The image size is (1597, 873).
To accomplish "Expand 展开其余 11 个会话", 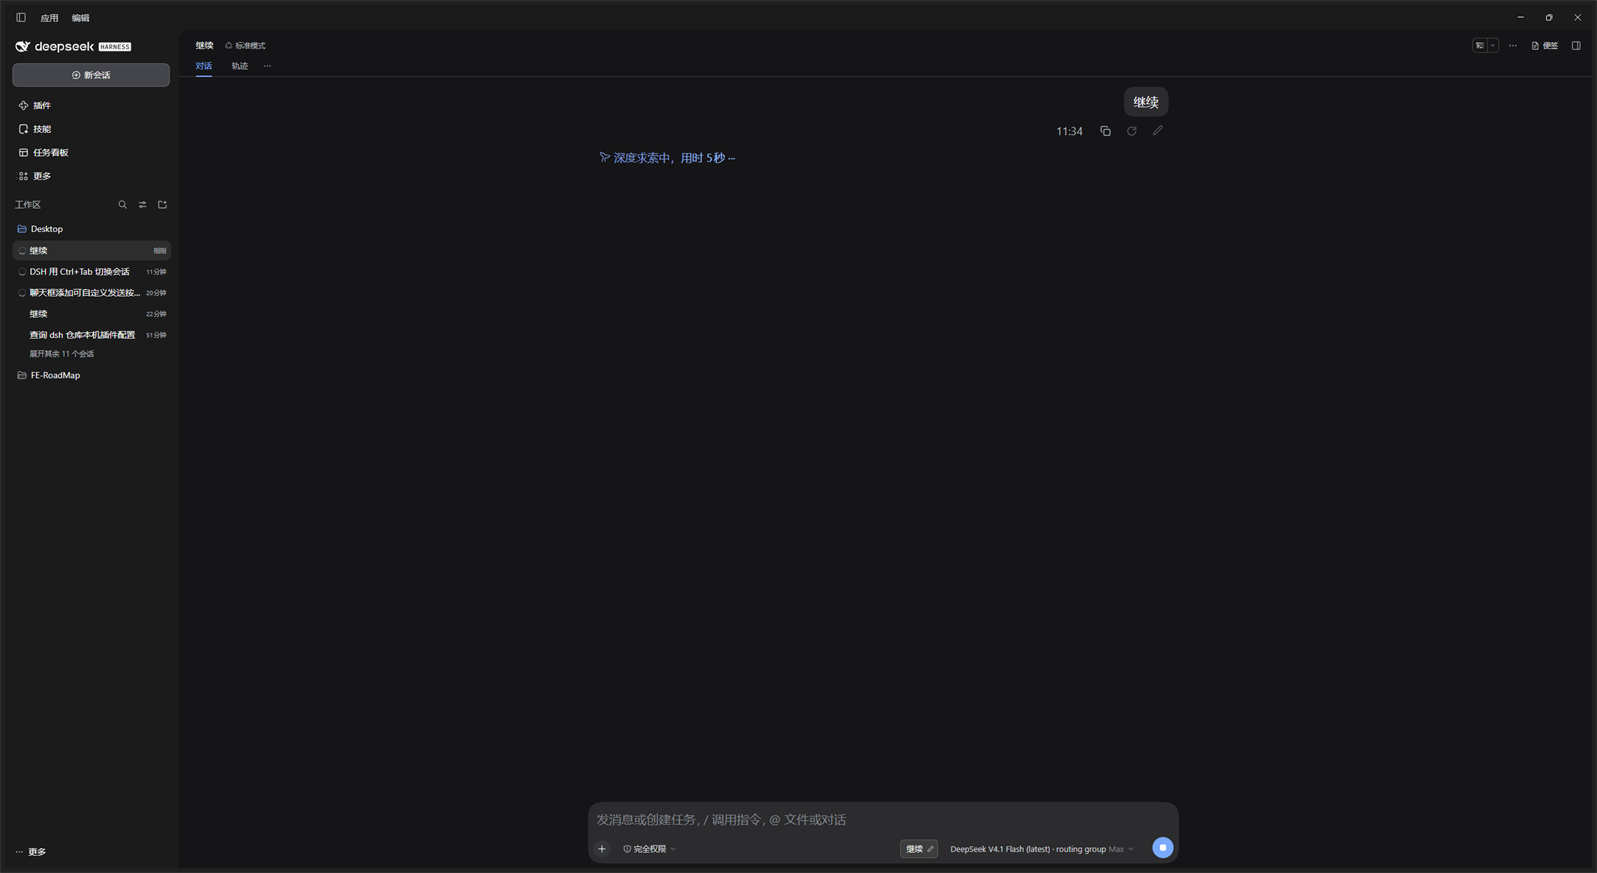I will tap(62, 354).
